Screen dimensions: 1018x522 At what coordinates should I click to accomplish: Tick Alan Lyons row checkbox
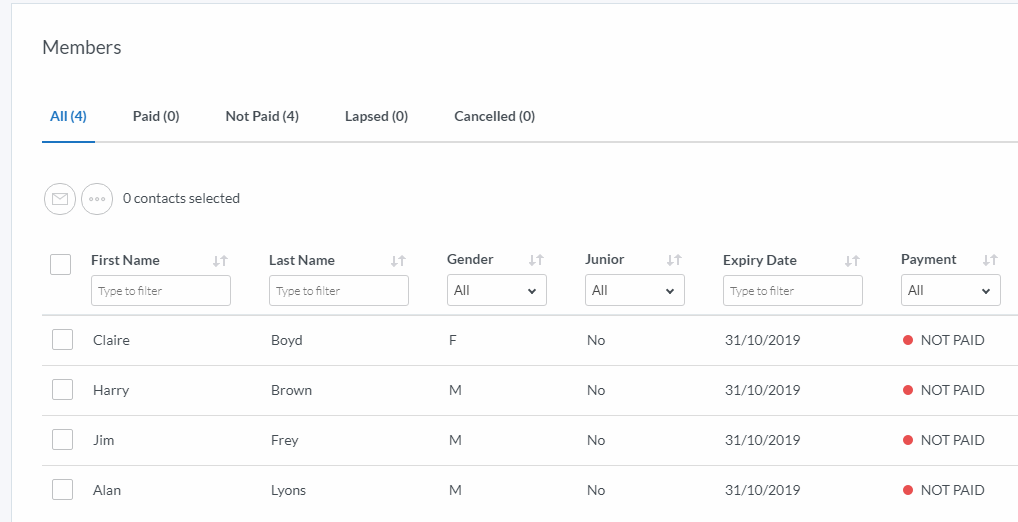(x=63, y=490)
